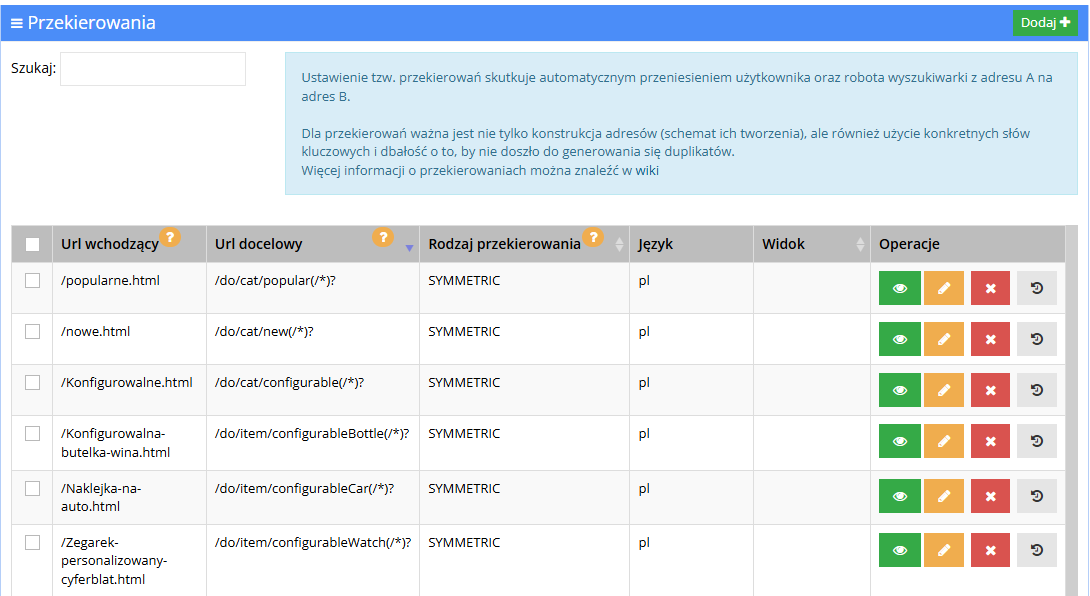Viewport: 1090px width, 596px height.
Task: Preview the /Konfigurowalne.html redirect
Action: [x=900, y=390]
